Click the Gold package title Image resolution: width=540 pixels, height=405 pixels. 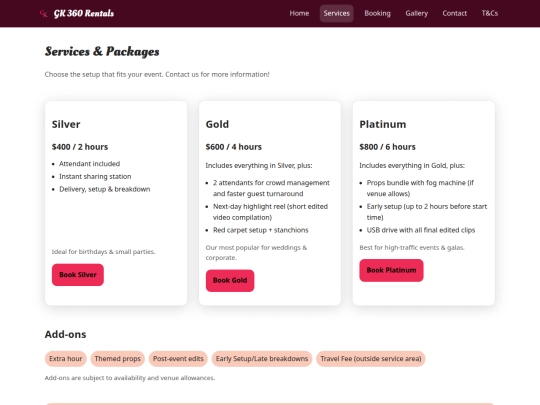tap(217, 124)
